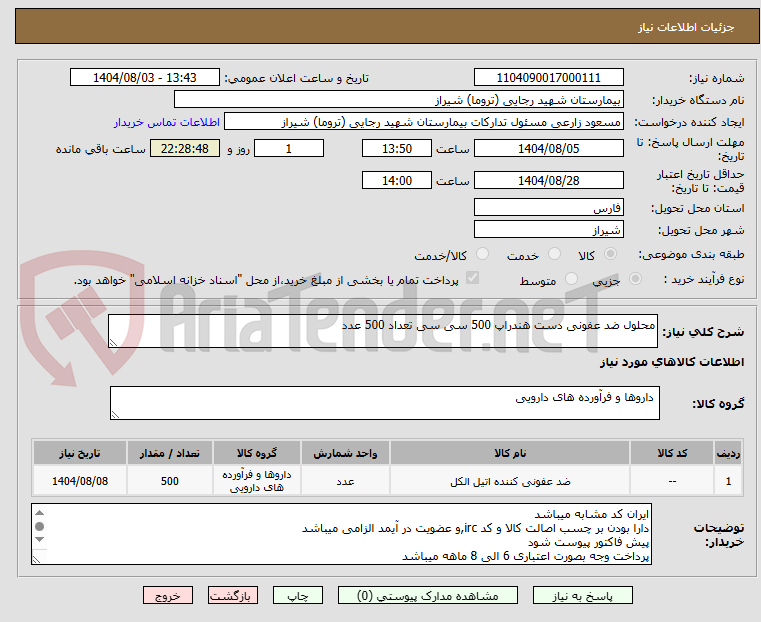Click the price validity date 1404/08/28 field

coord(548,180)
